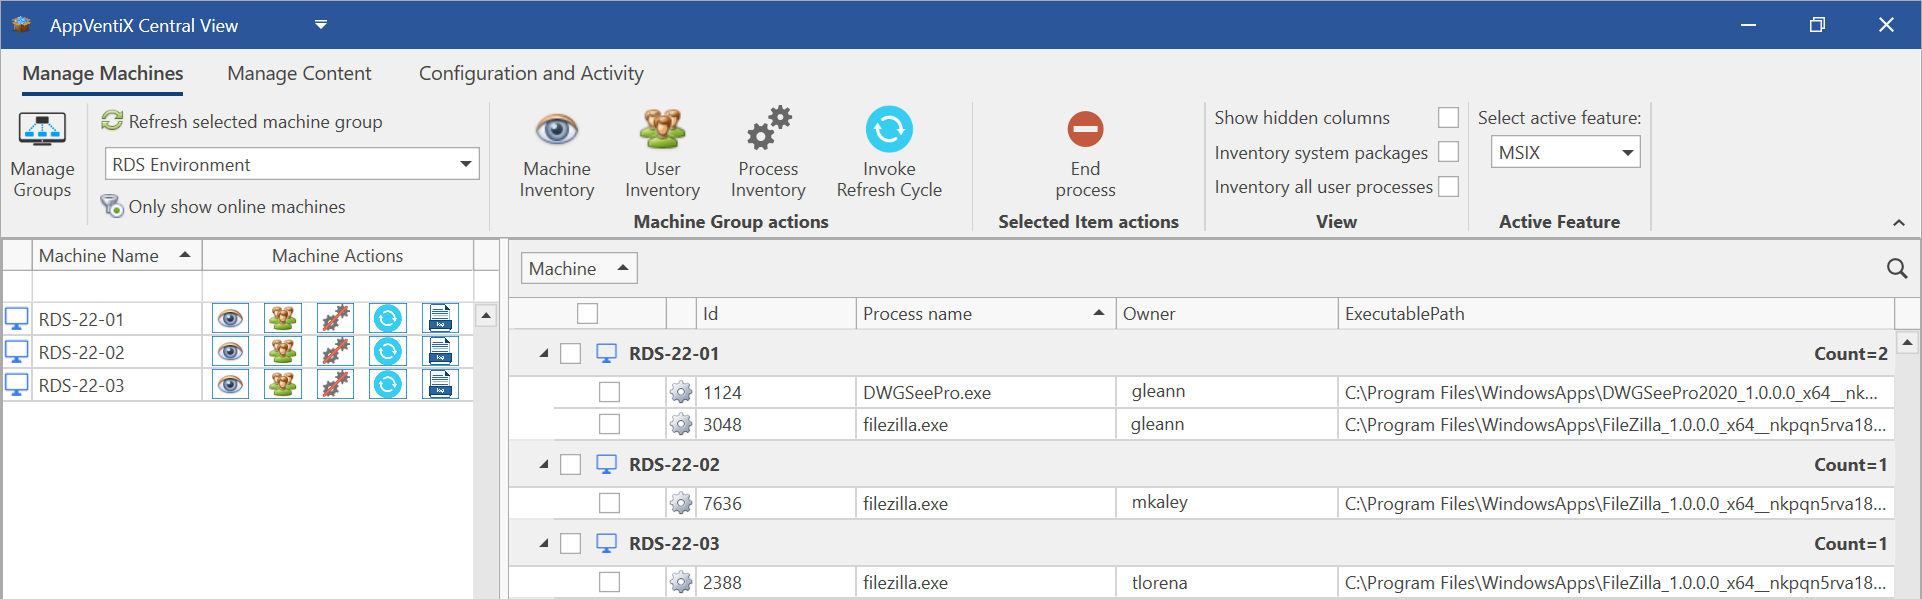Open the RDS Environment machine group dropdown
Image resolution: width=1922 pixels, height=599 pixels.
tap(465, 164)
